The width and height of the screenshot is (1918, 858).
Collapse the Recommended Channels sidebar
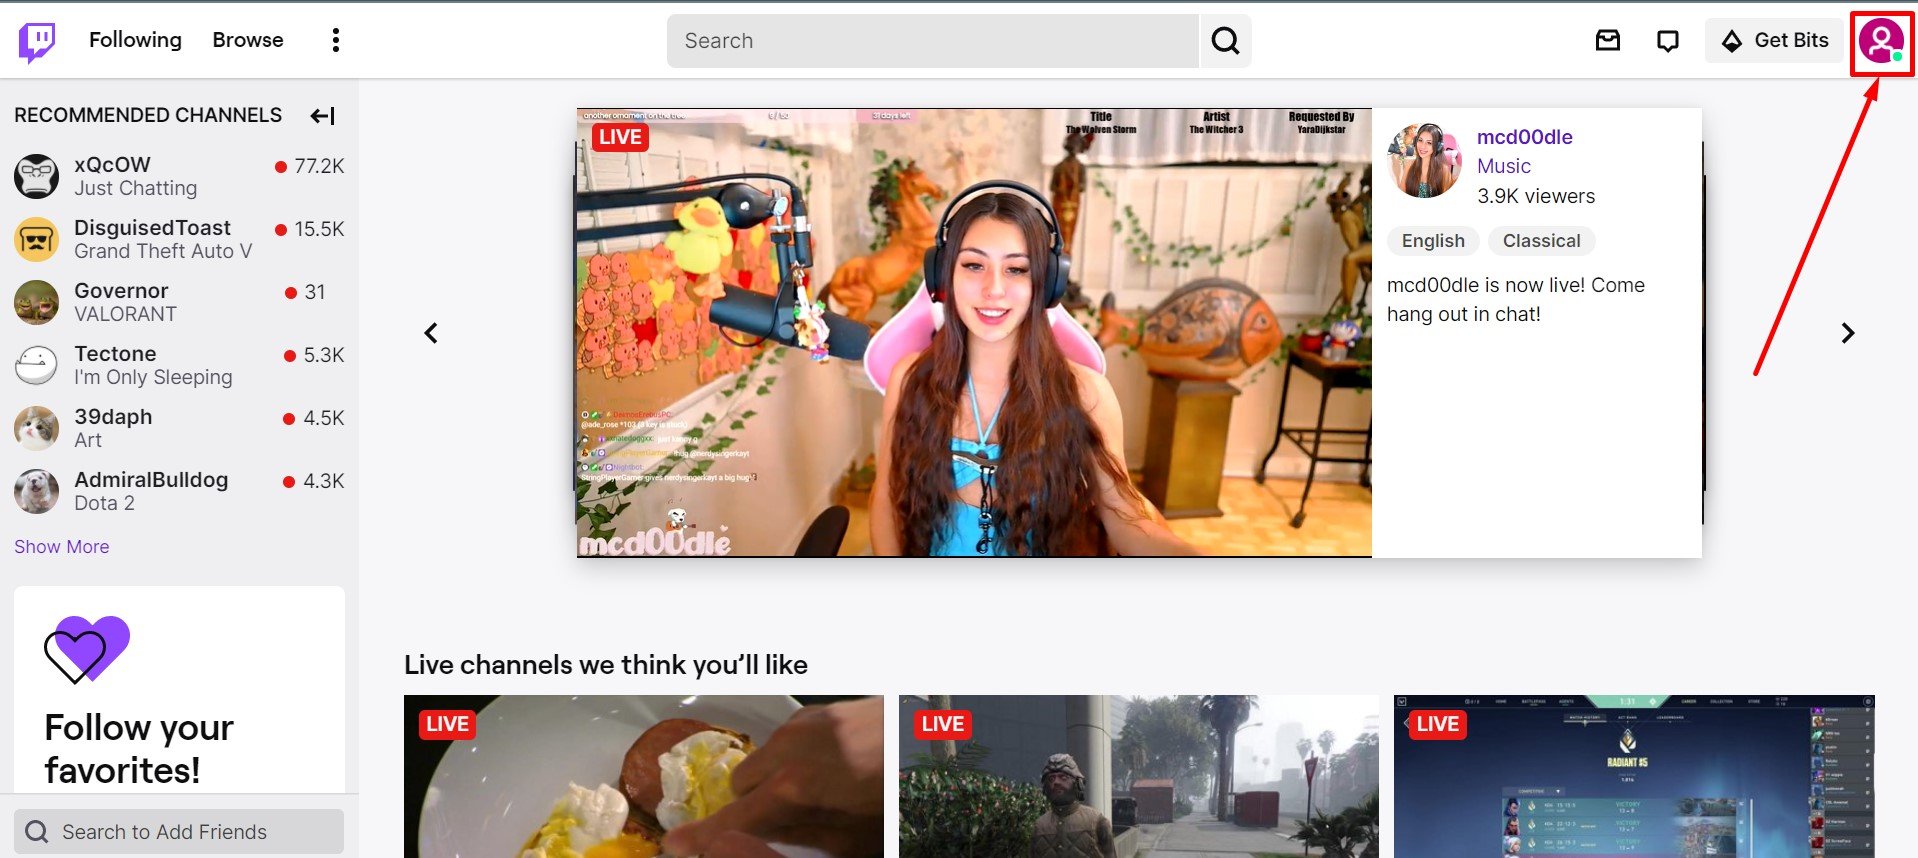pyautogui.click(x=323, y=116)
